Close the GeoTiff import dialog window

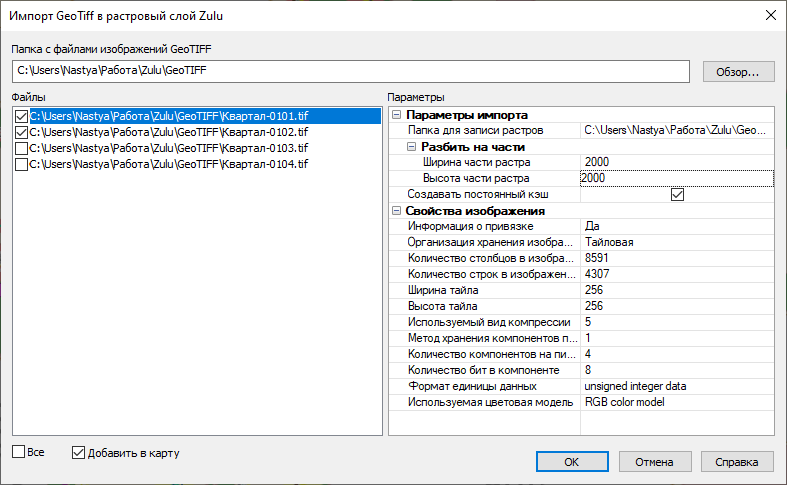[x=770, y=15]
